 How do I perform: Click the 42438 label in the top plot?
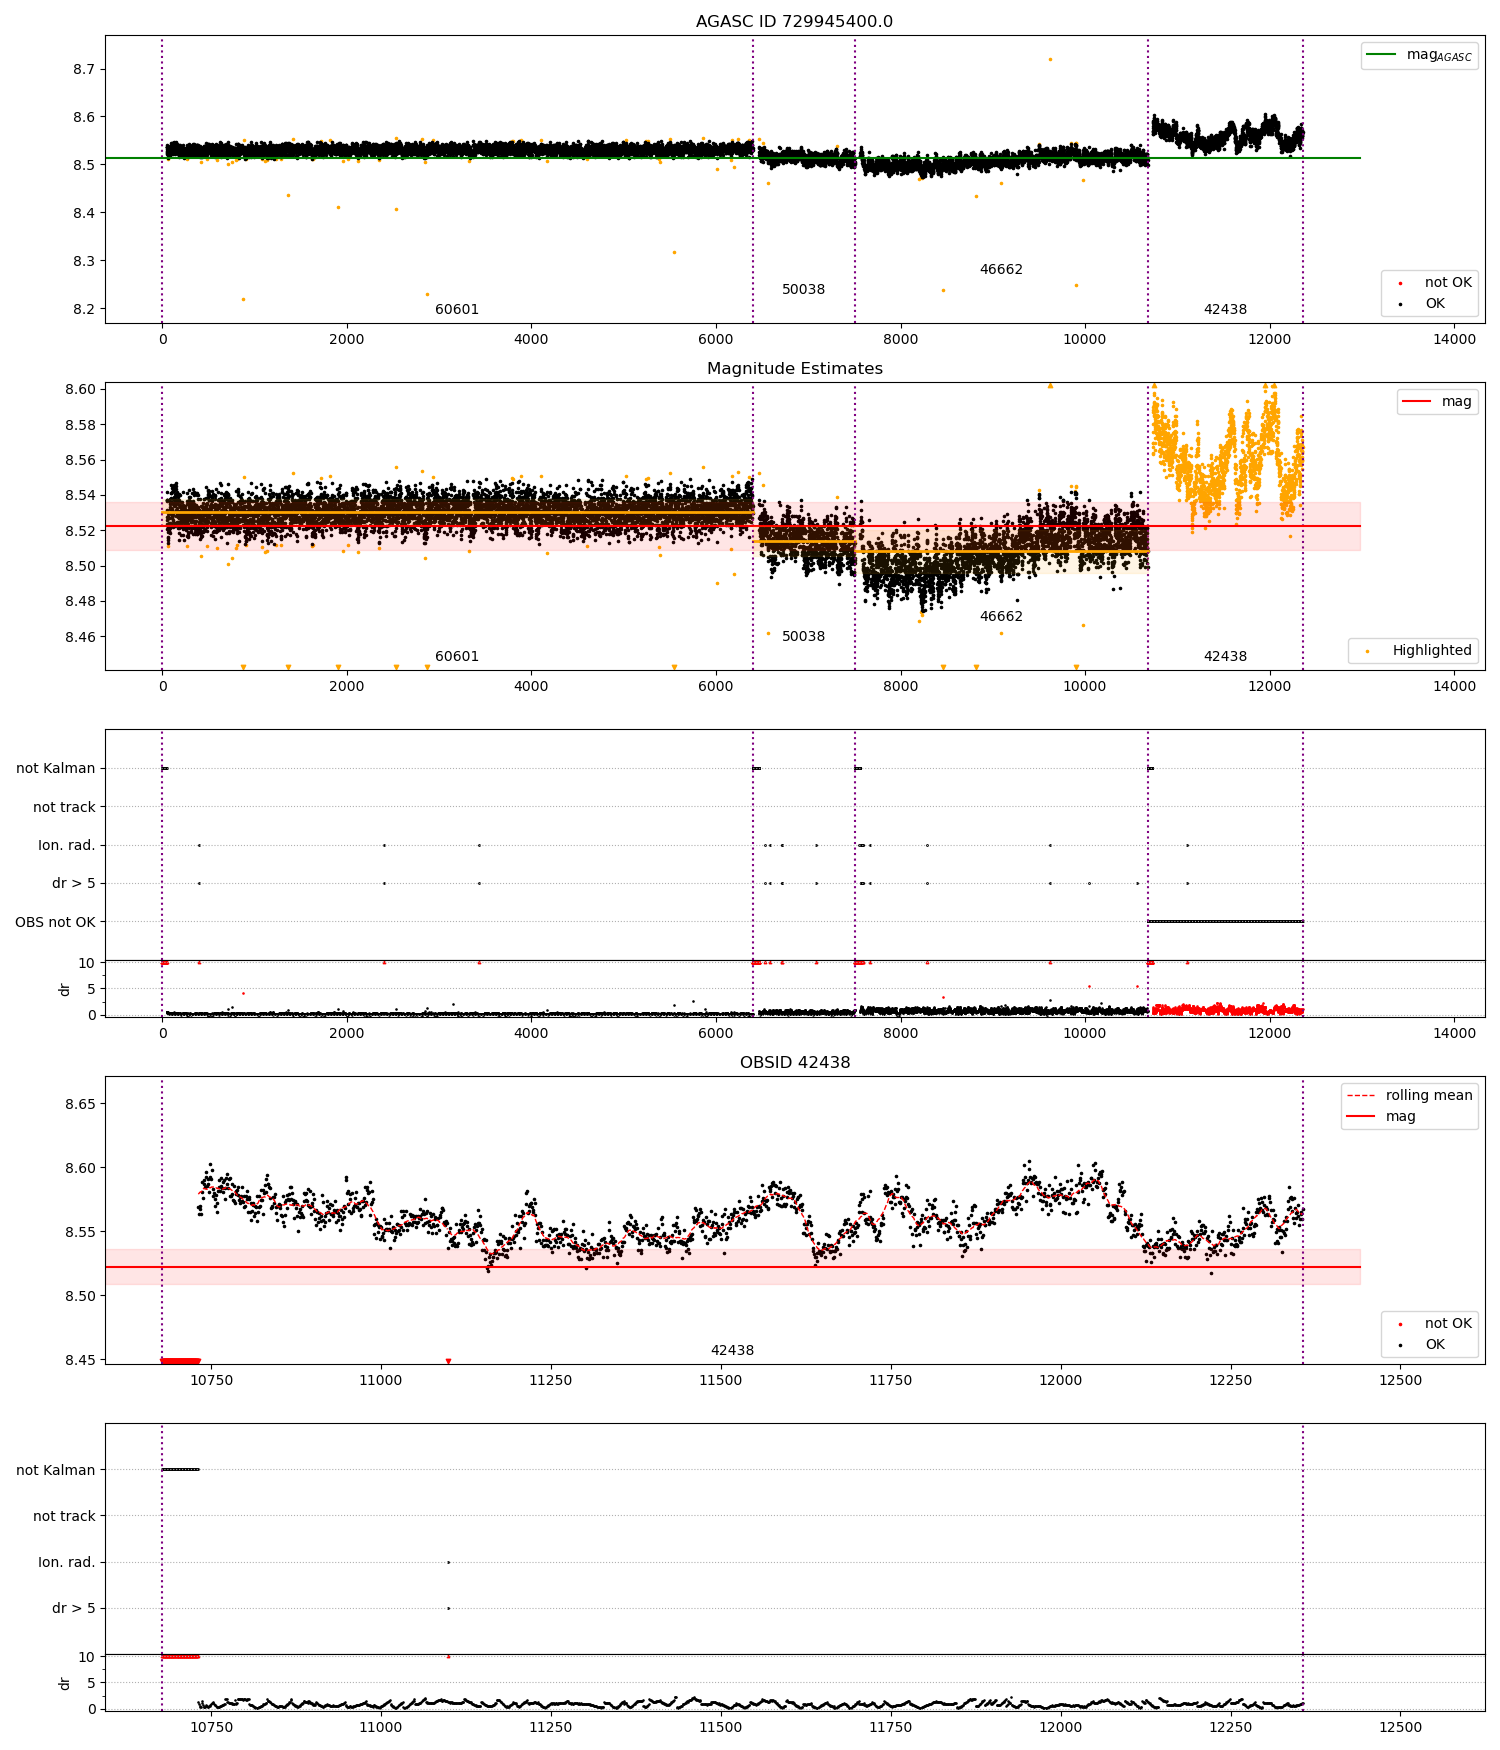pos(1225,309)
